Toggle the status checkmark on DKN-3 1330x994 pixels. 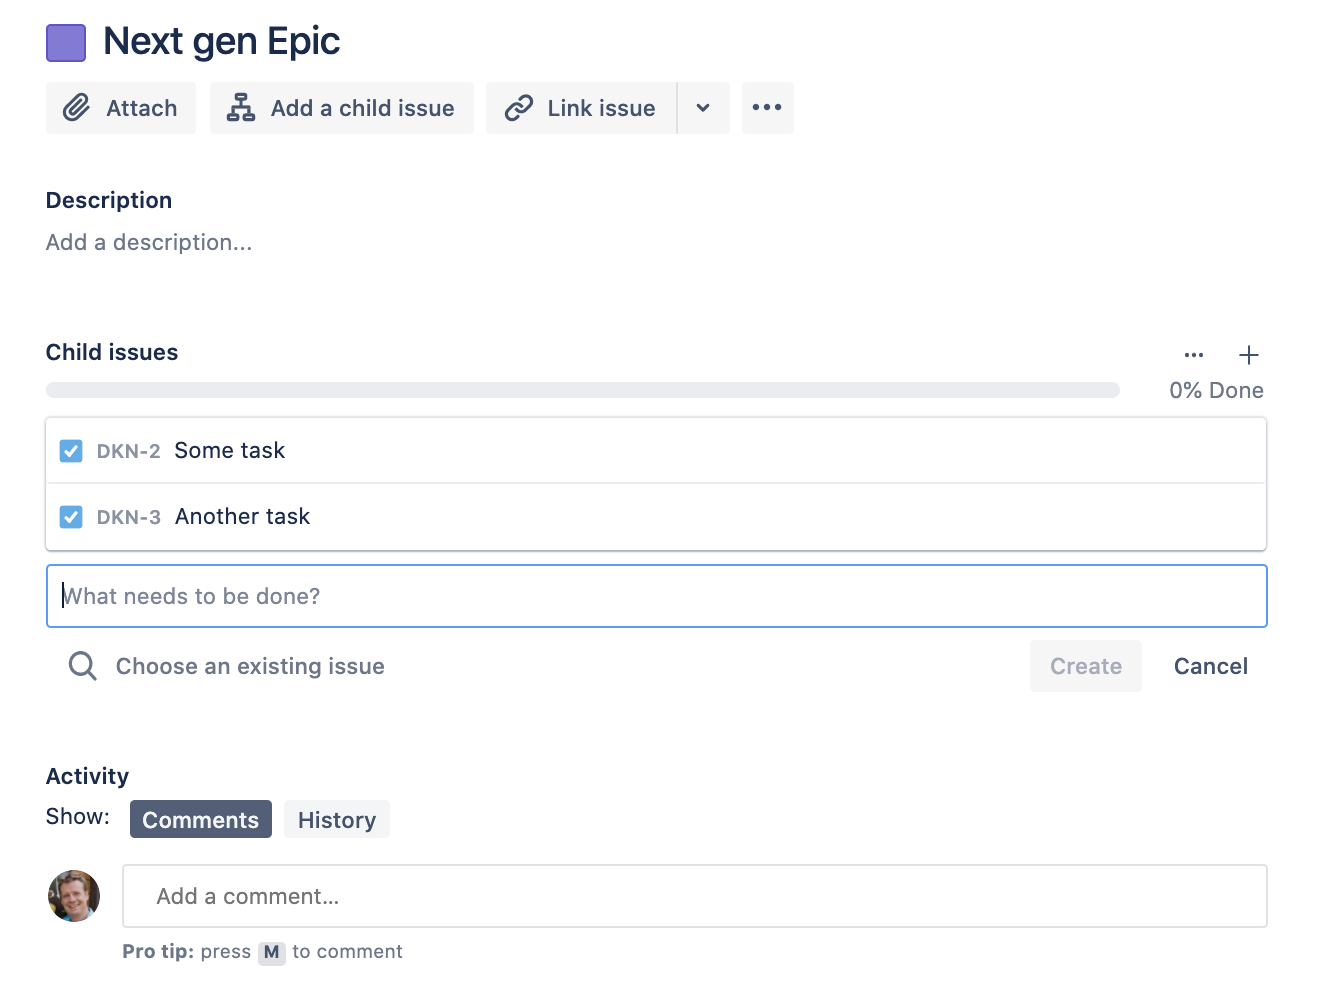pyautogui.click(x=71, y=516)
